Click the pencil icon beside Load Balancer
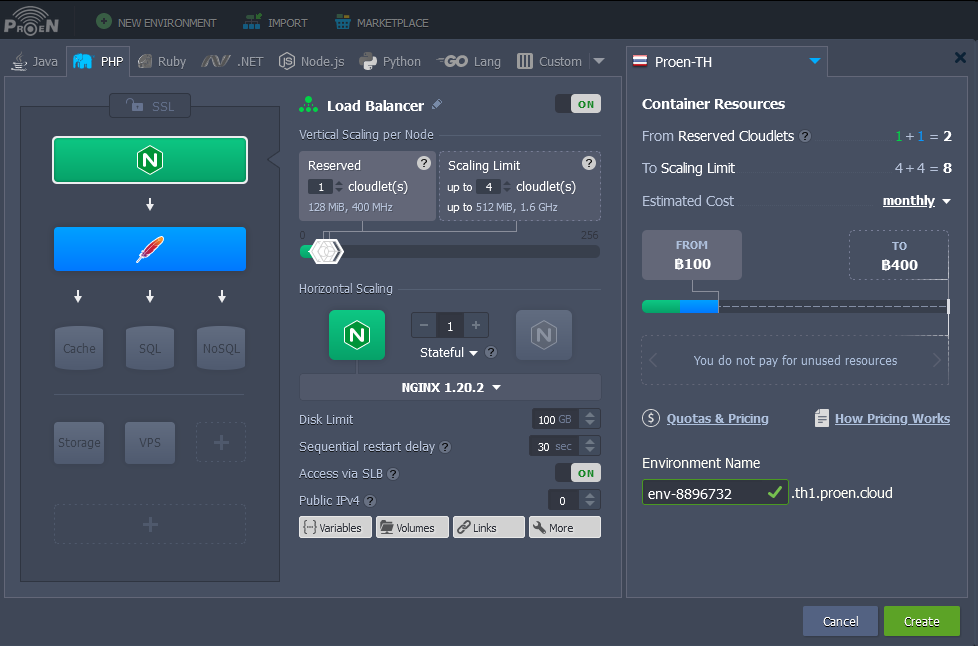Viewport: 978px width, 646px height. (437, 105)
